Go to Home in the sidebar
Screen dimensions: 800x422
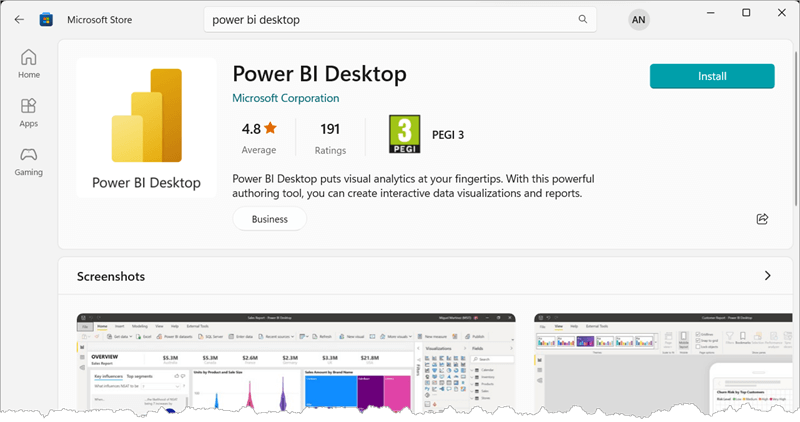(28, 63)
